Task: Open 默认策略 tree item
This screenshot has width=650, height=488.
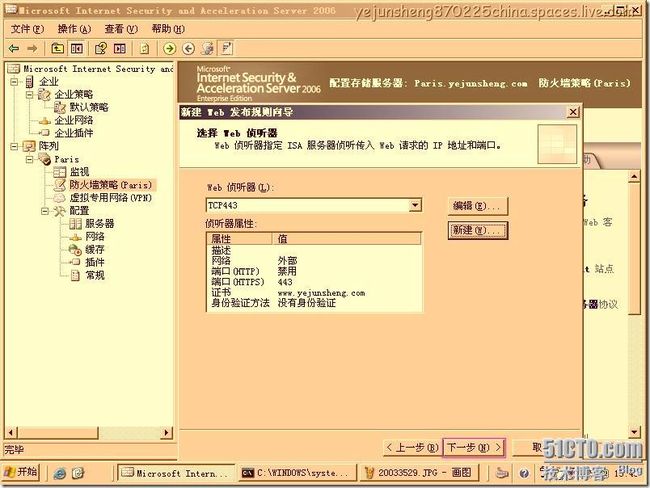Action: tap(89, 107)
